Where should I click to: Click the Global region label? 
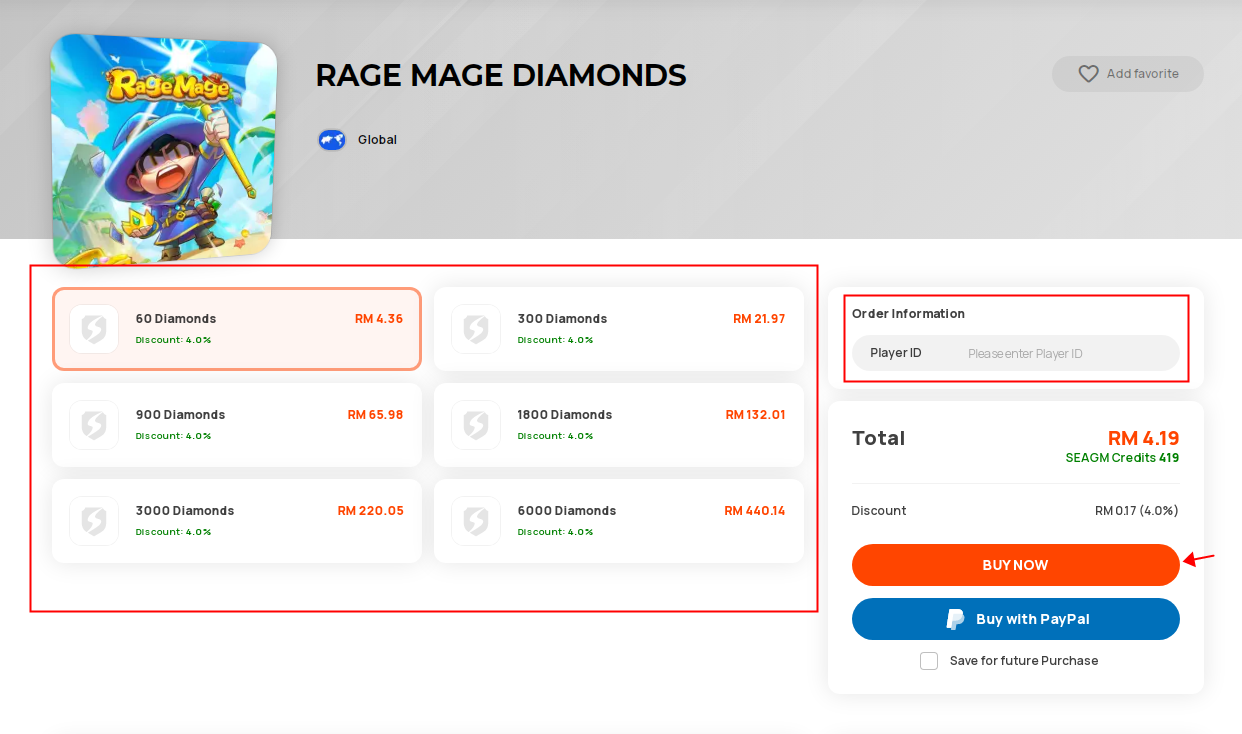pyautogui.click(x=377, y=140)
